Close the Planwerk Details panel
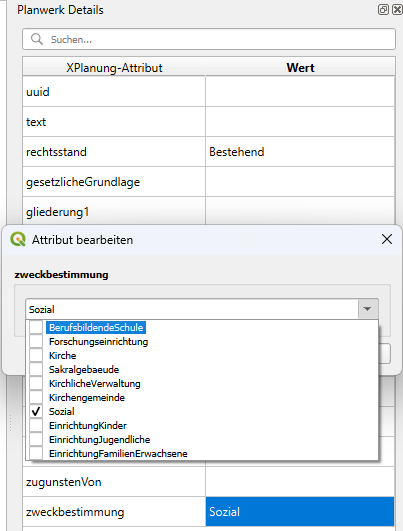The width and height of the screenshot is (403, 531). tap(397, 9)
